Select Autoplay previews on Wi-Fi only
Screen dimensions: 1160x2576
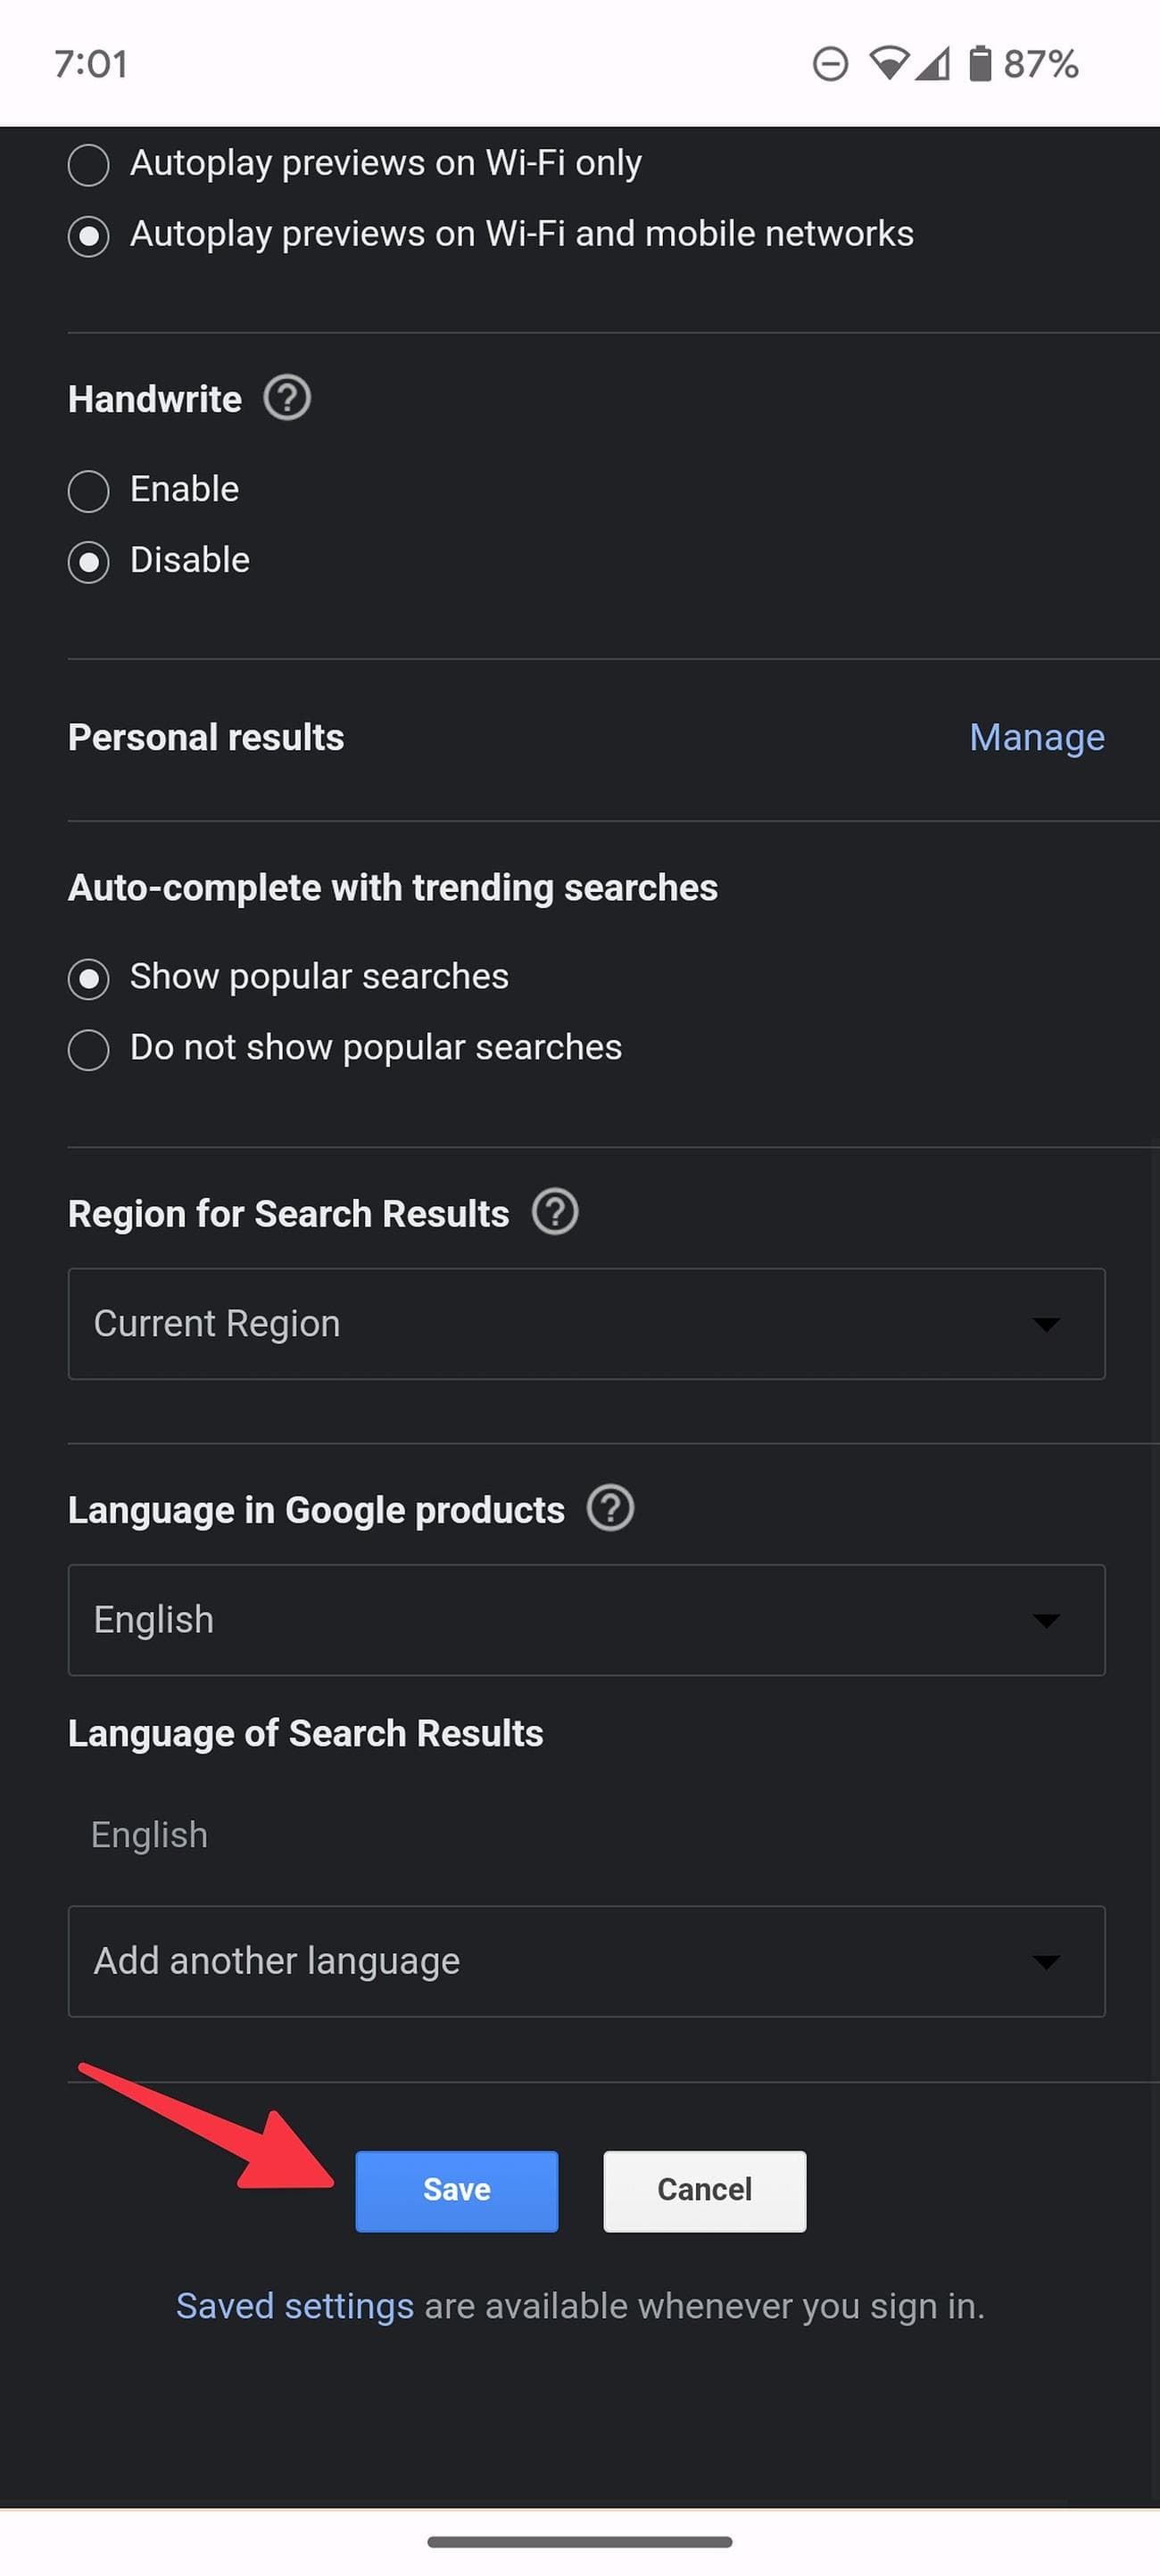coord(88,165)
